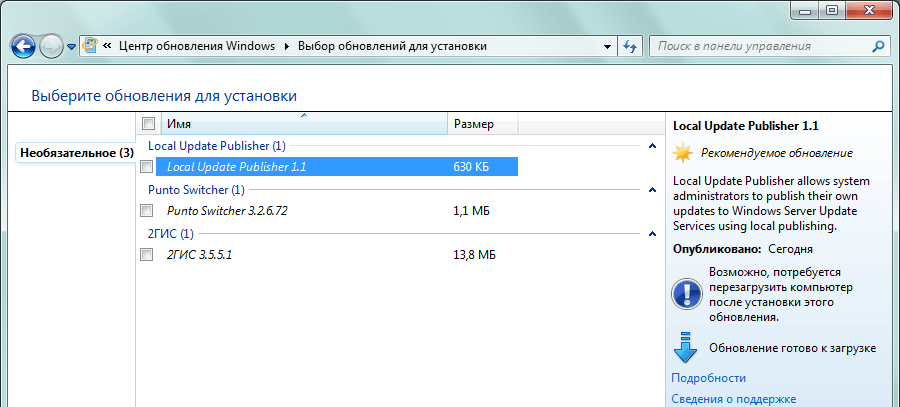Click the blue download arrow icon
Viewport: 900px width, 407px height.
click(684, 347)
